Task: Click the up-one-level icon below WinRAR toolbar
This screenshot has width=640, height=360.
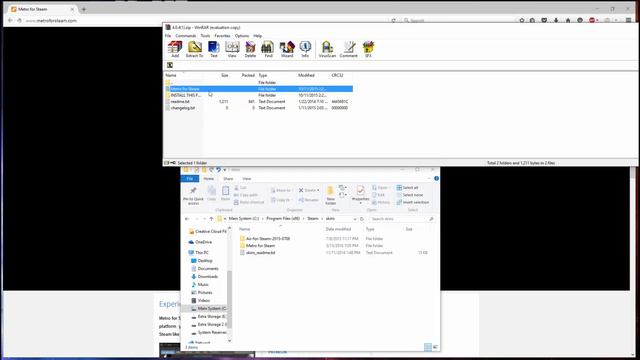Action: [170, 65]
